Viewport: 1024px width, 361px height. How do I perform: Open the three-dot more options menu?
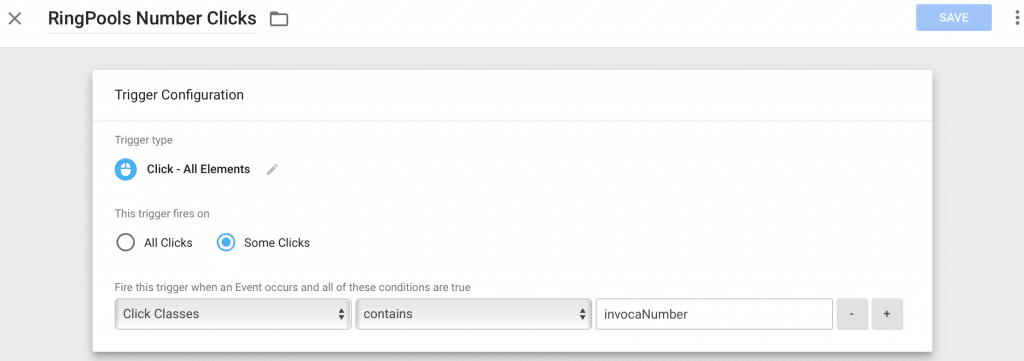[1018, 18]
